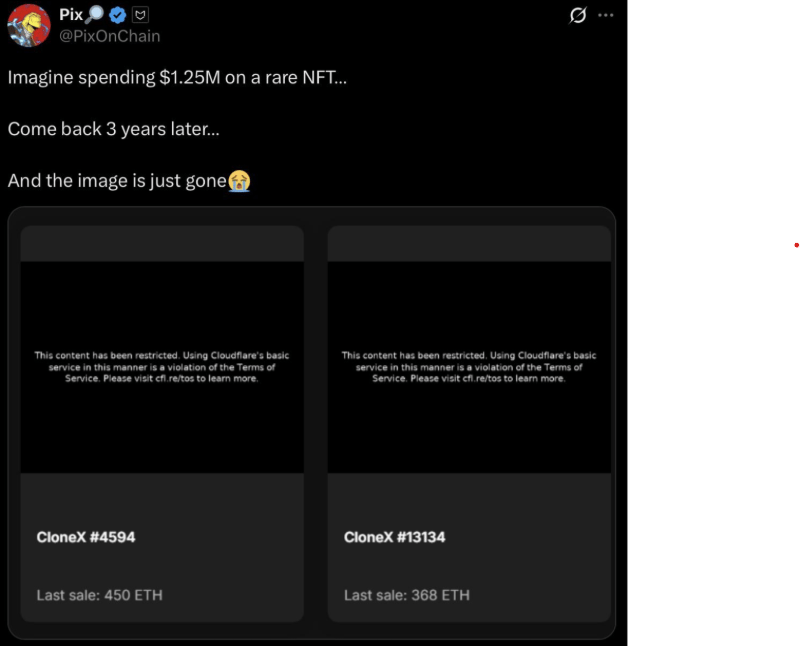This screenshot has height=646, width=800.
Task: Click the red dot in white margin
Action: pos(796,245)
